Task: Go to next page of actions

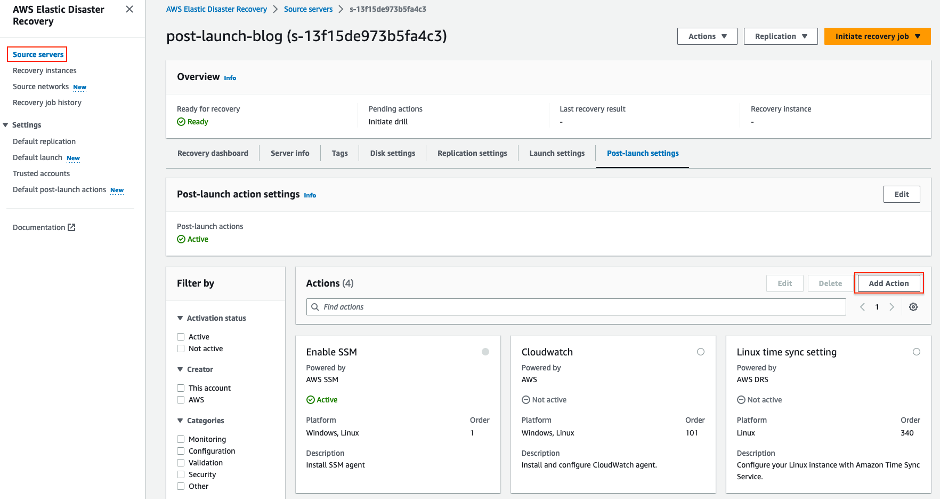Action: point(892,307)
